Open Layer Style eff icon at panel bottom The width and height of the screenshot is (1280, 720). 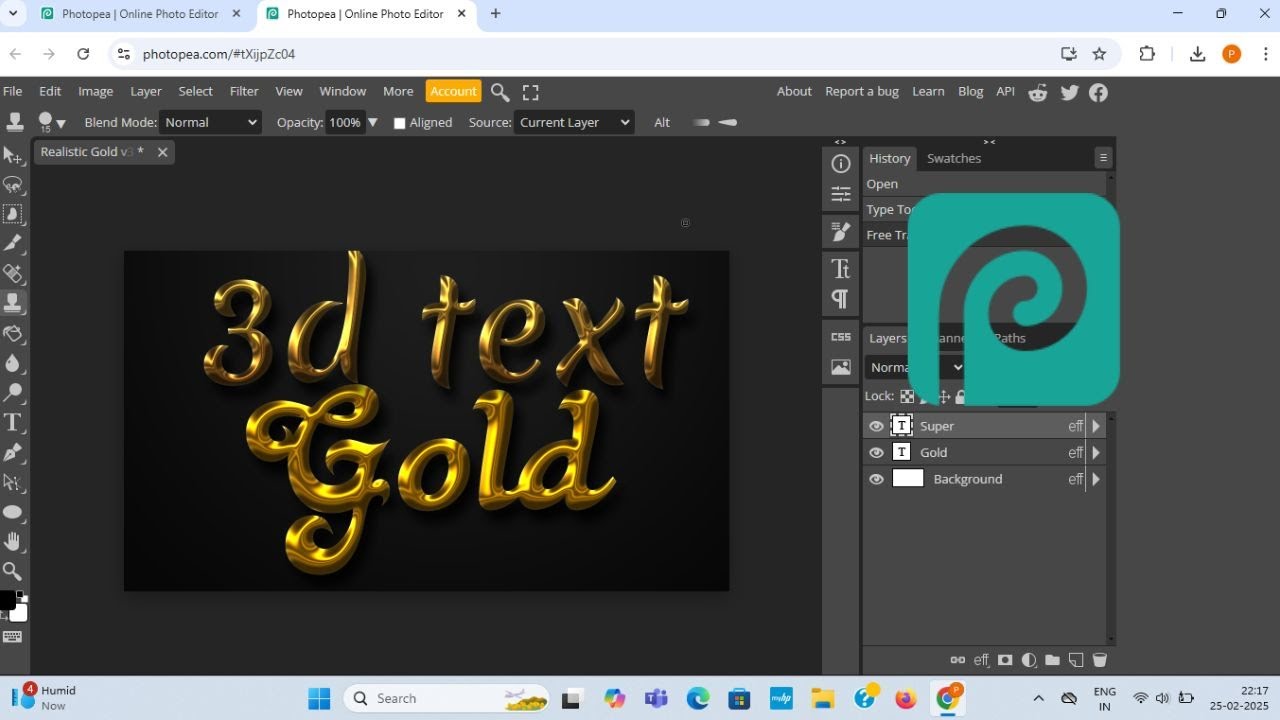(x=981, y=660)
